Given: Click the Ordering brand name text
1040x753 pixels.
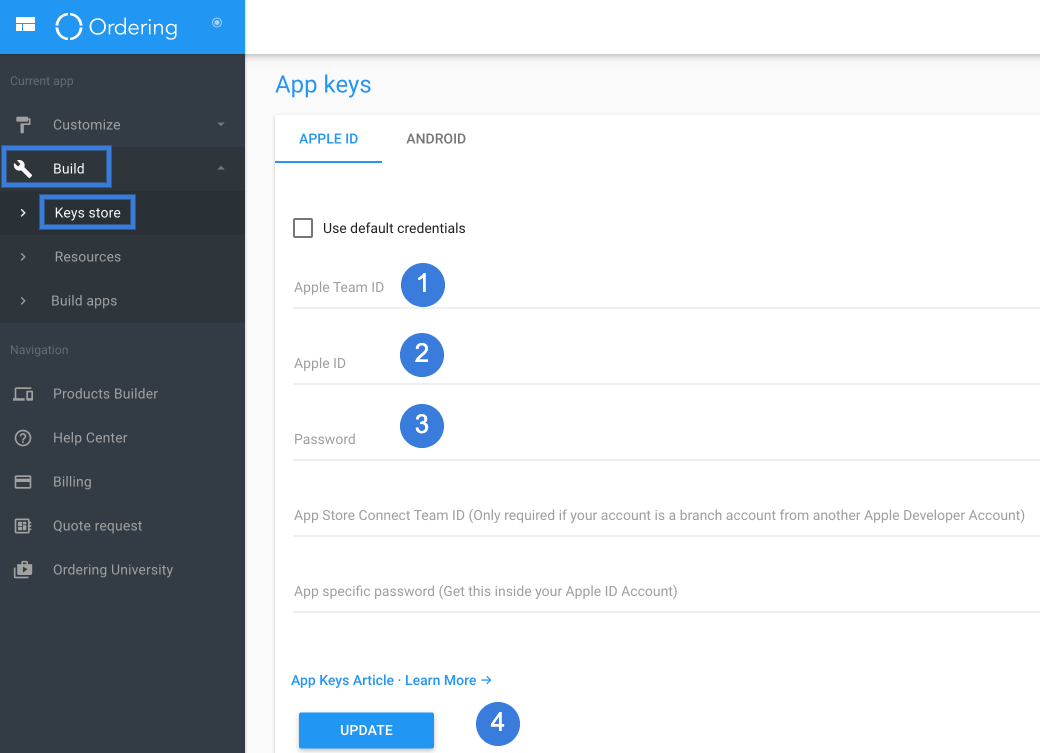Looking at the screenshot, I should [133, 27].
